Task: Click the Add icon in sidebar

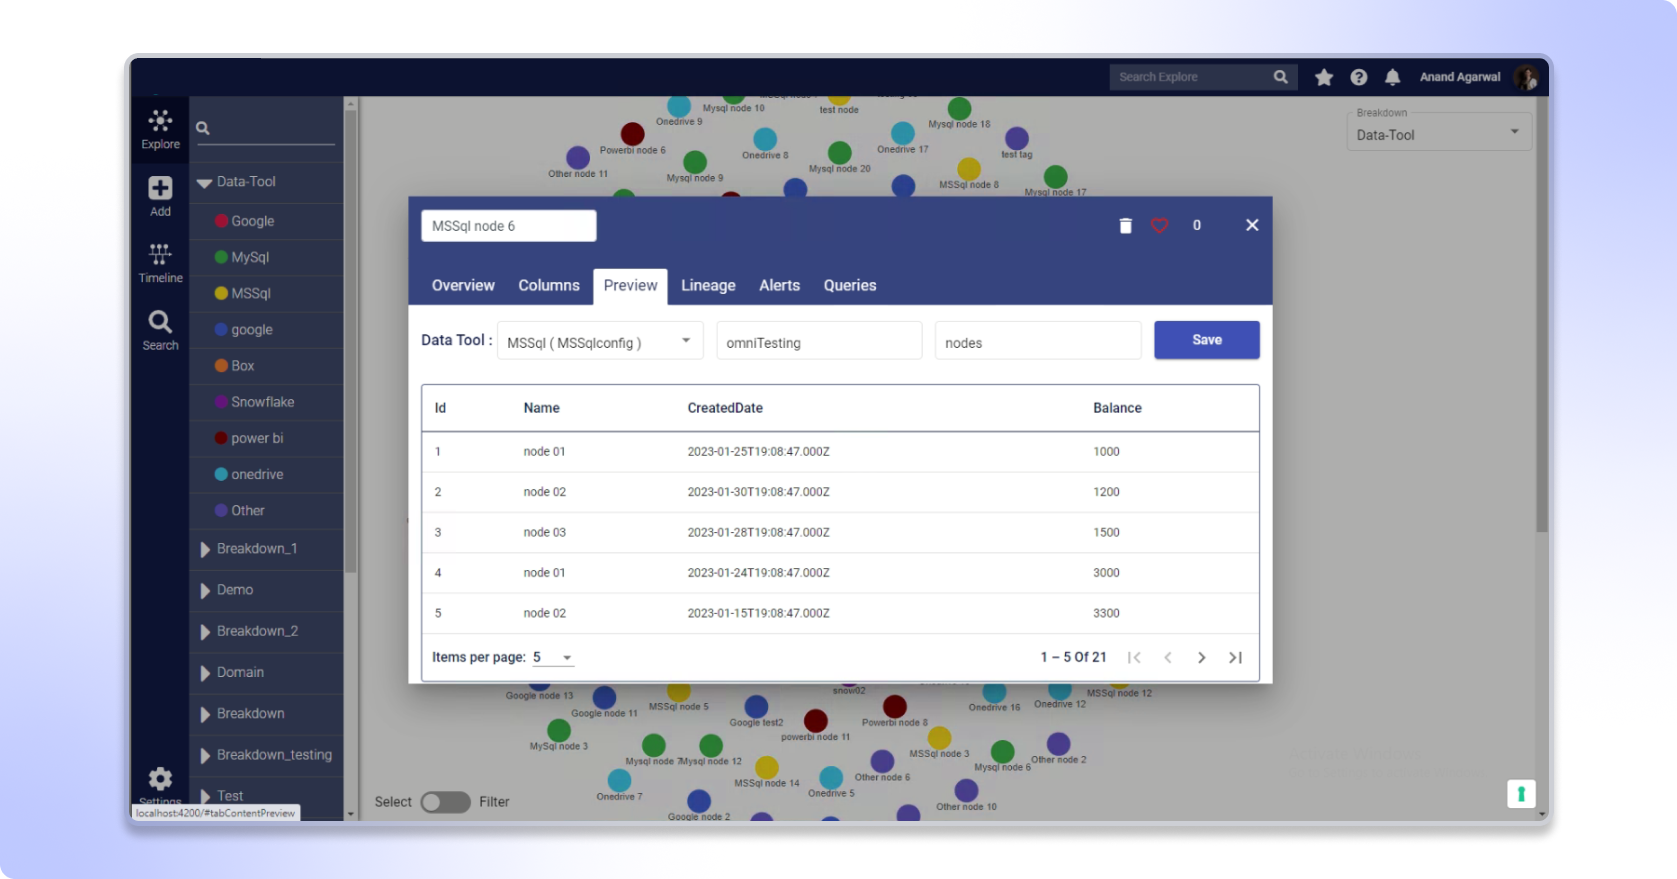Action: [x=160, y=196]
